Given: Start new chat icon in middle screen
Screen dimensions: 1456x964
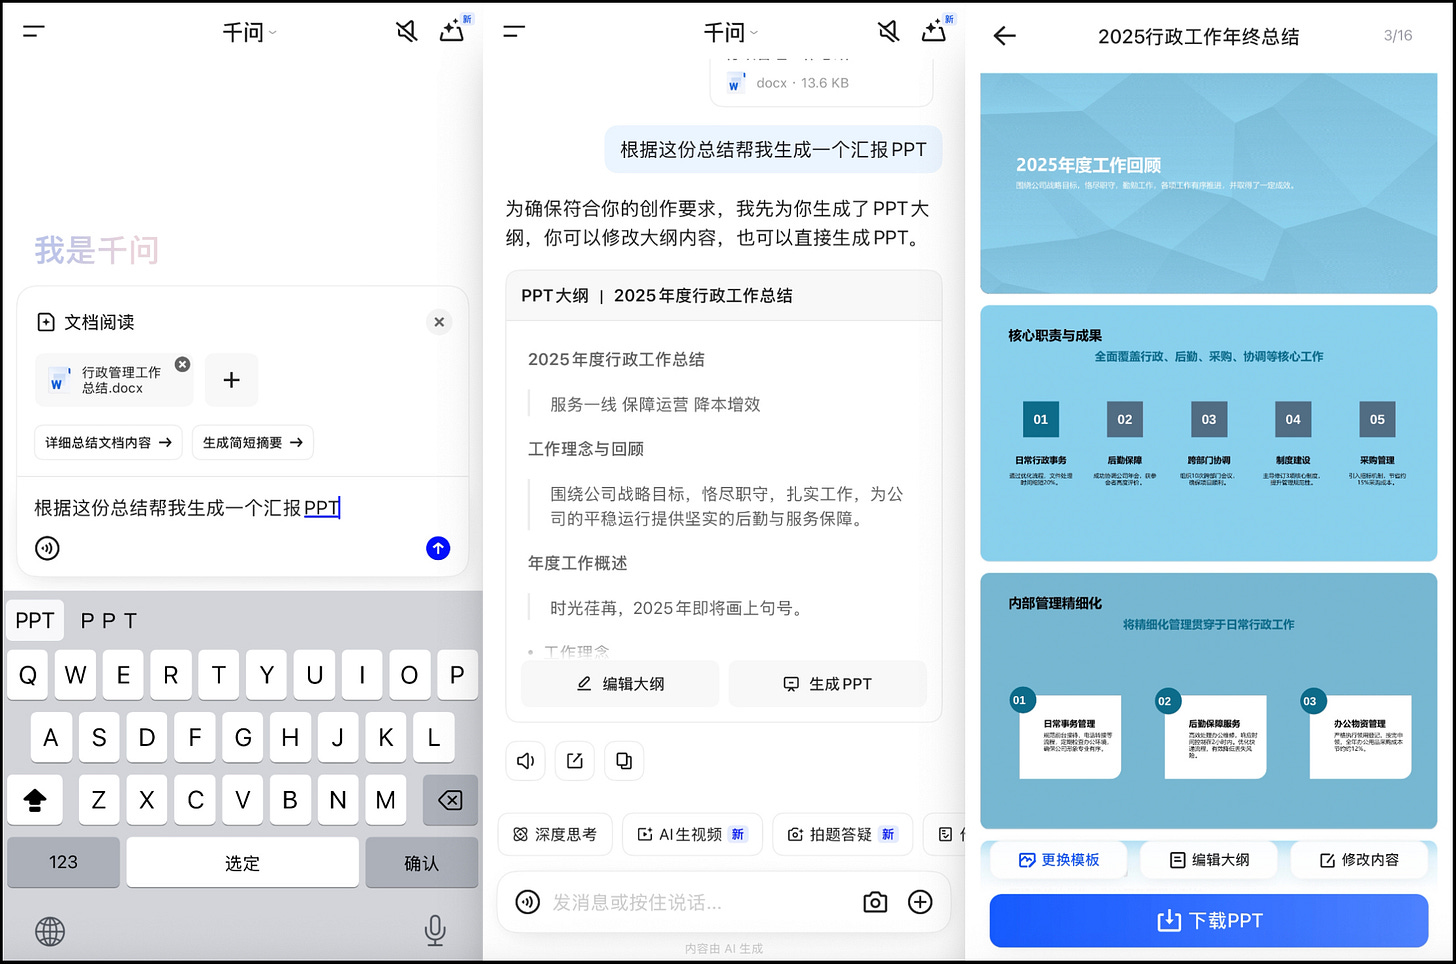Looking at the screenshot, I should (x=935, y=31).
